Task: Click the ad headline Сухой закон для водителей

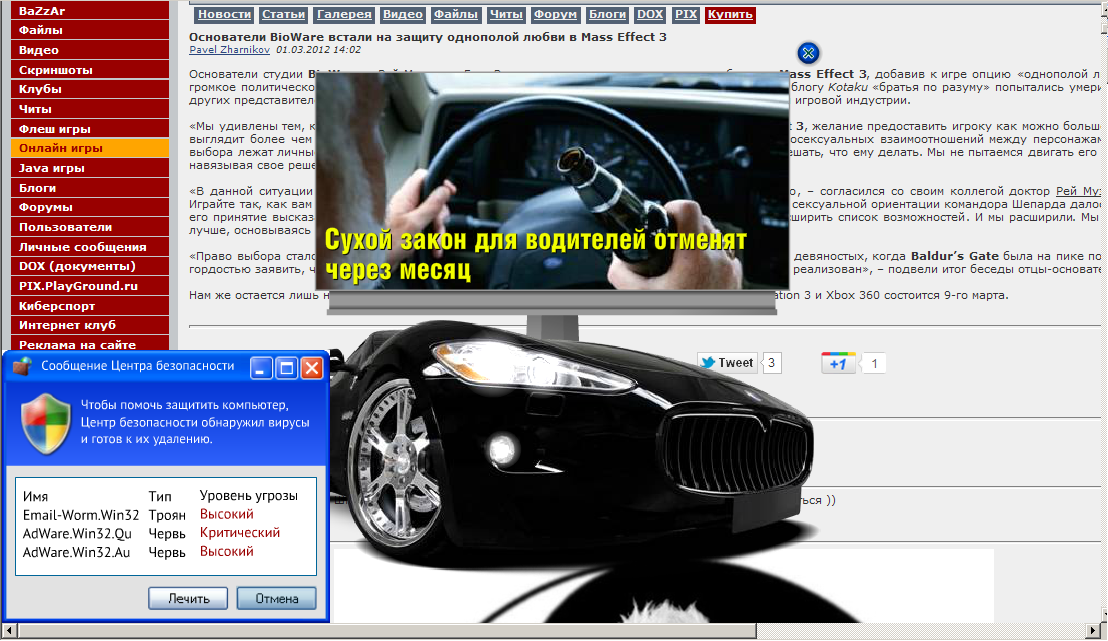Action: [x=536, y=254]
